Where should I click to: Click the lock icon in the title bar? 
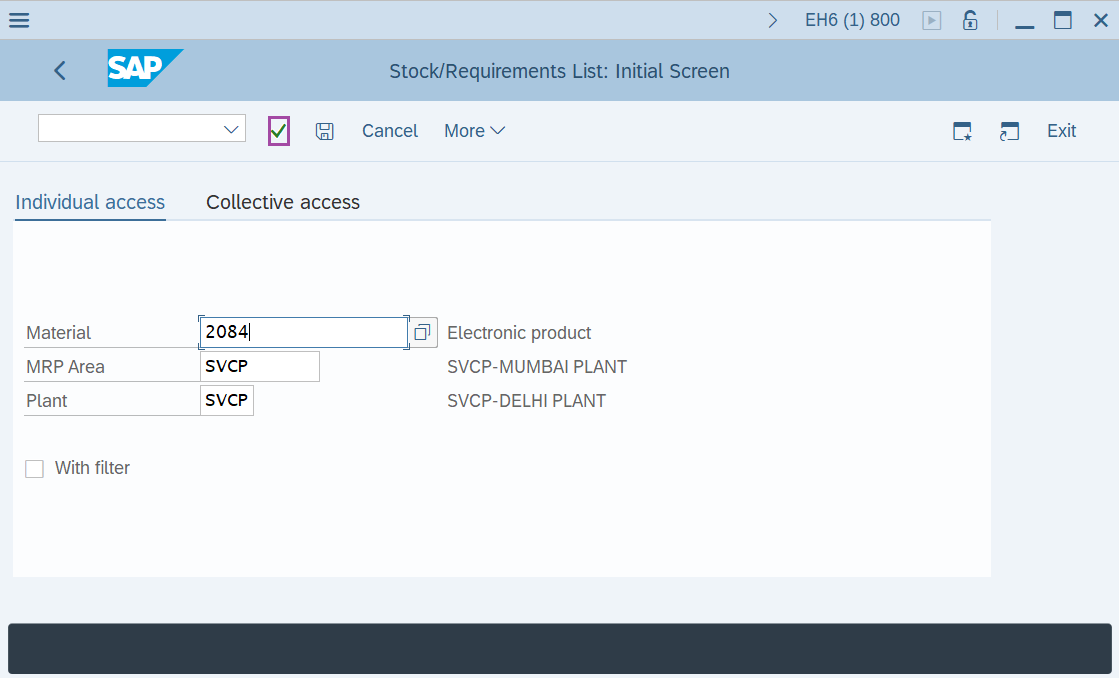pos(969,19)
